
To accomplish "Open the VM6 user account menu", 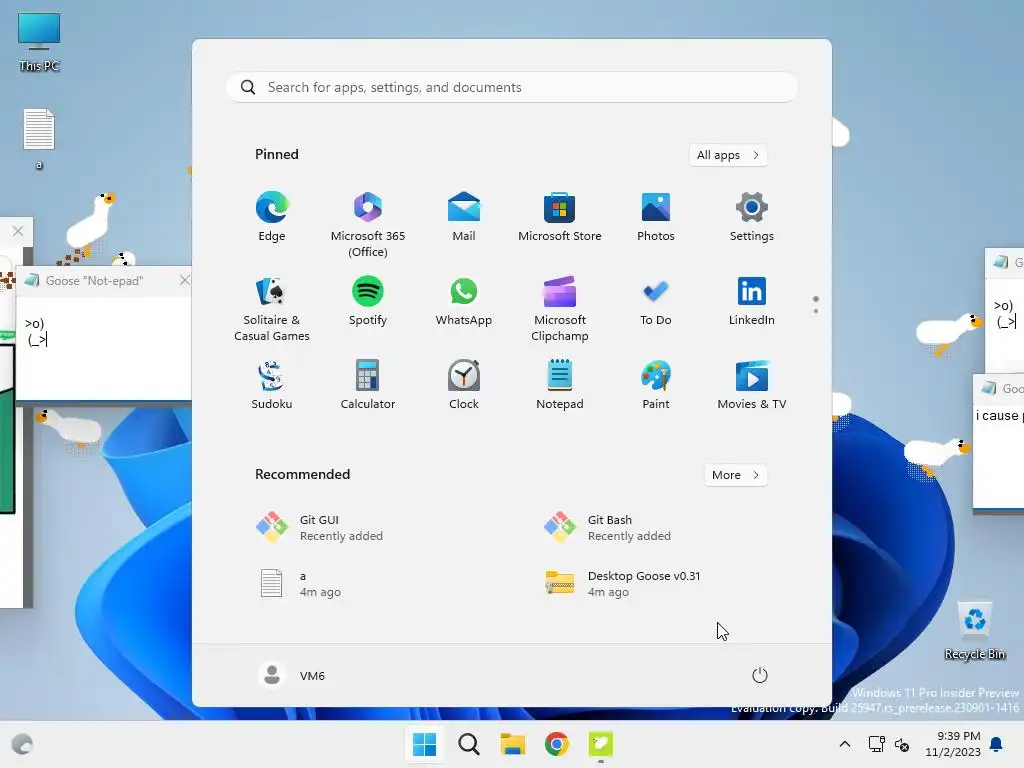I will (x=292, y=675).
